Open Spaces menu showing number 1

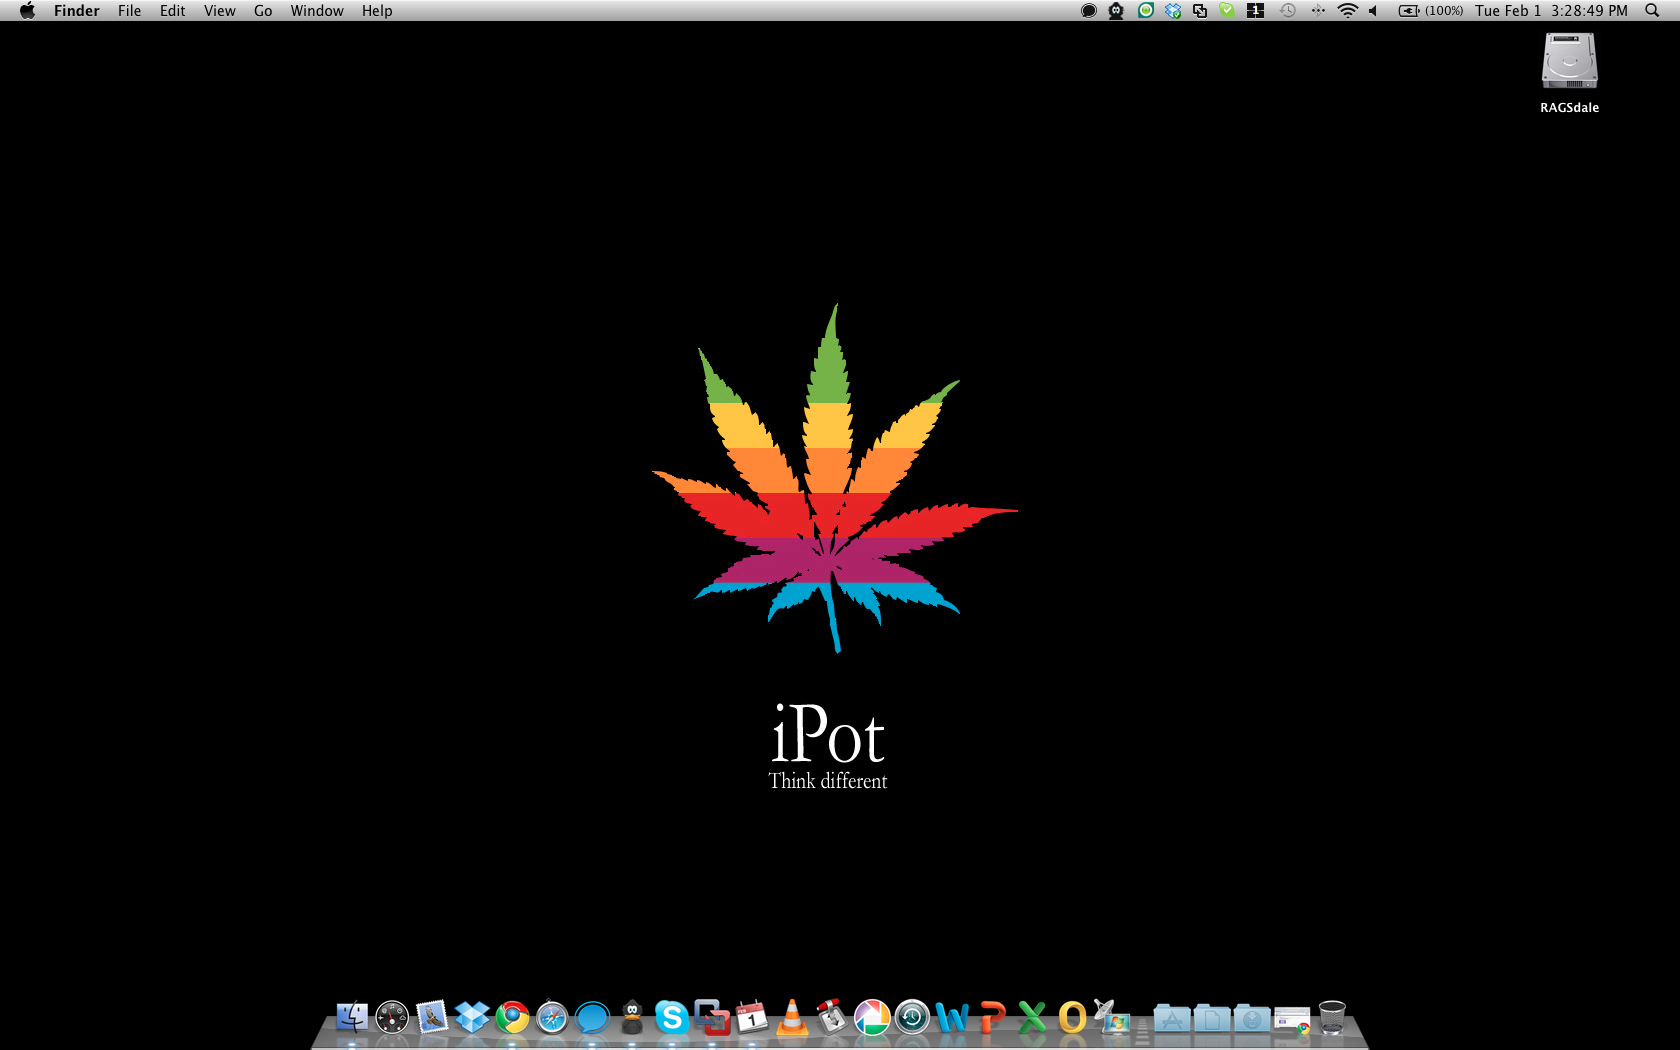(1256, 10)
